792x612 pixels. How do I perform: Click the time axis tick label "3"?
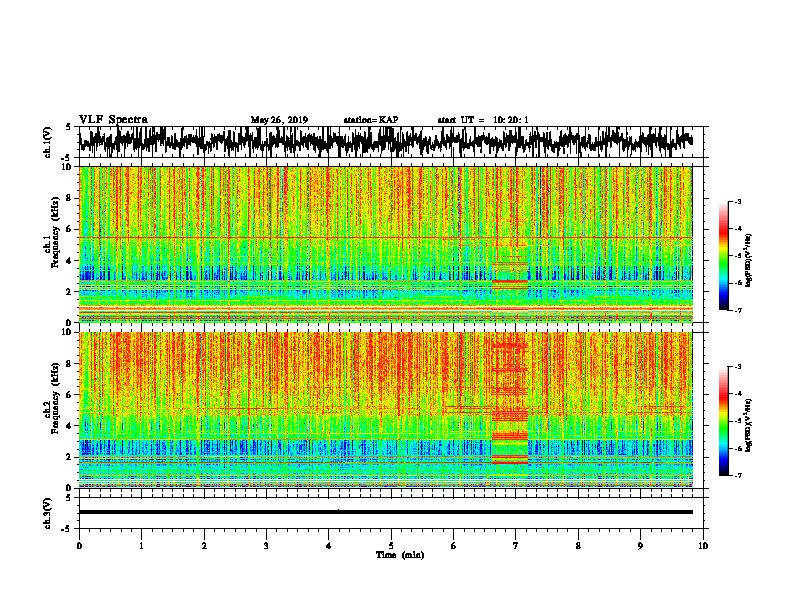tap(266, 546)
